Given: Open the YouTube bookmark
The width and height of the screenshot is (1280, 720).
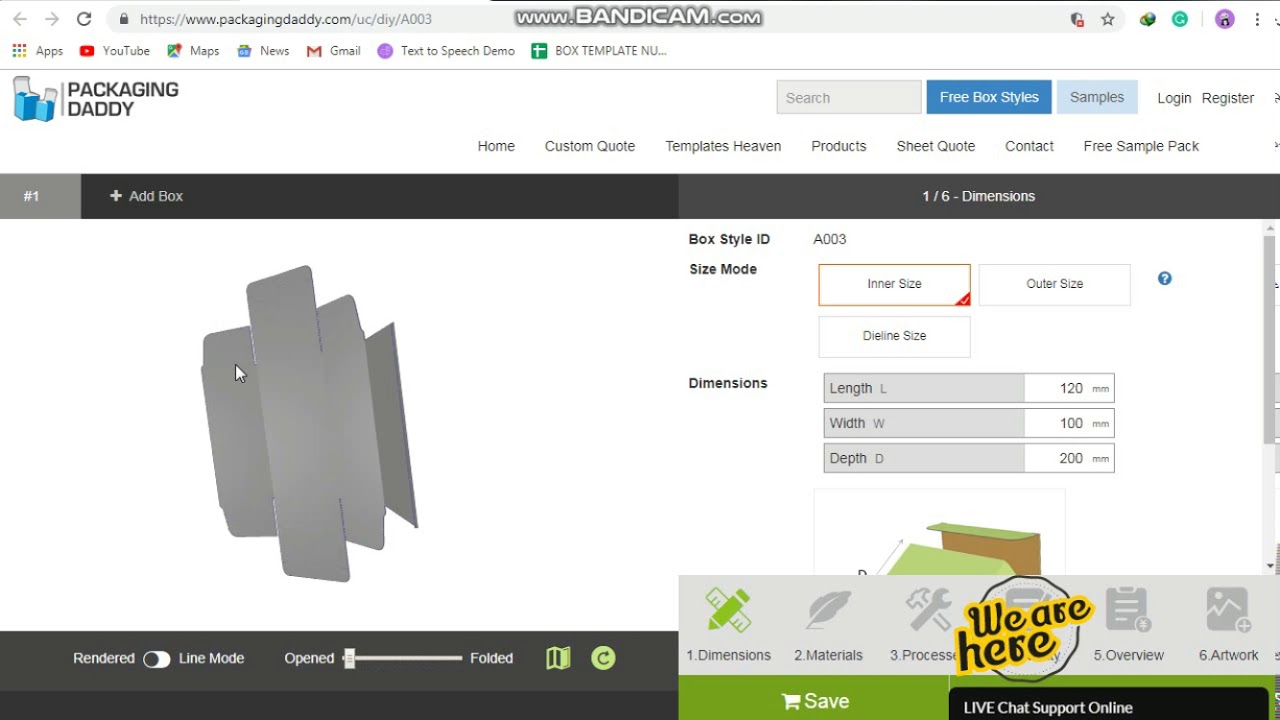Looking at the screenshot, I should point(114,51).
